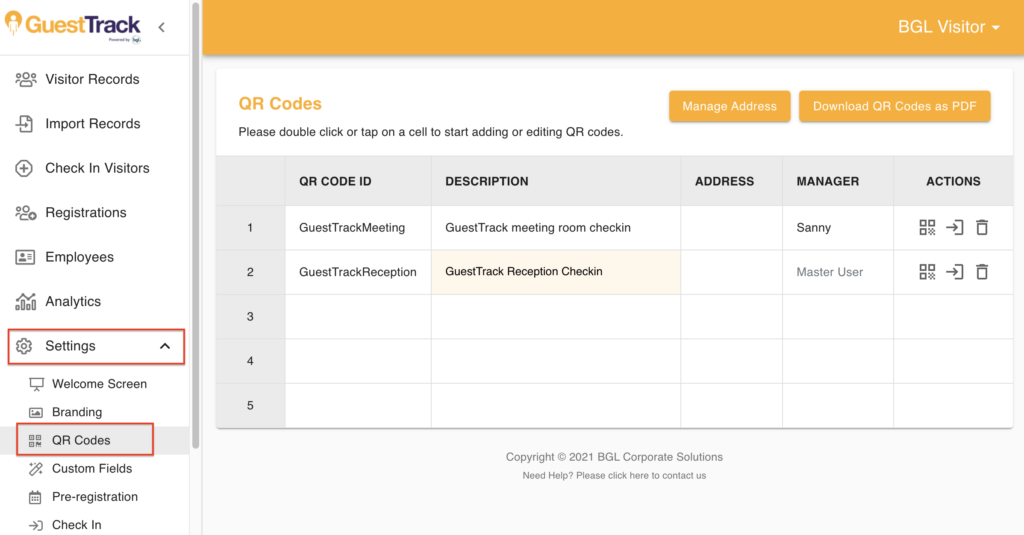
Task: Select 'GuestTrack Reception Checkin' description cell
Action: tap(556, 272)
